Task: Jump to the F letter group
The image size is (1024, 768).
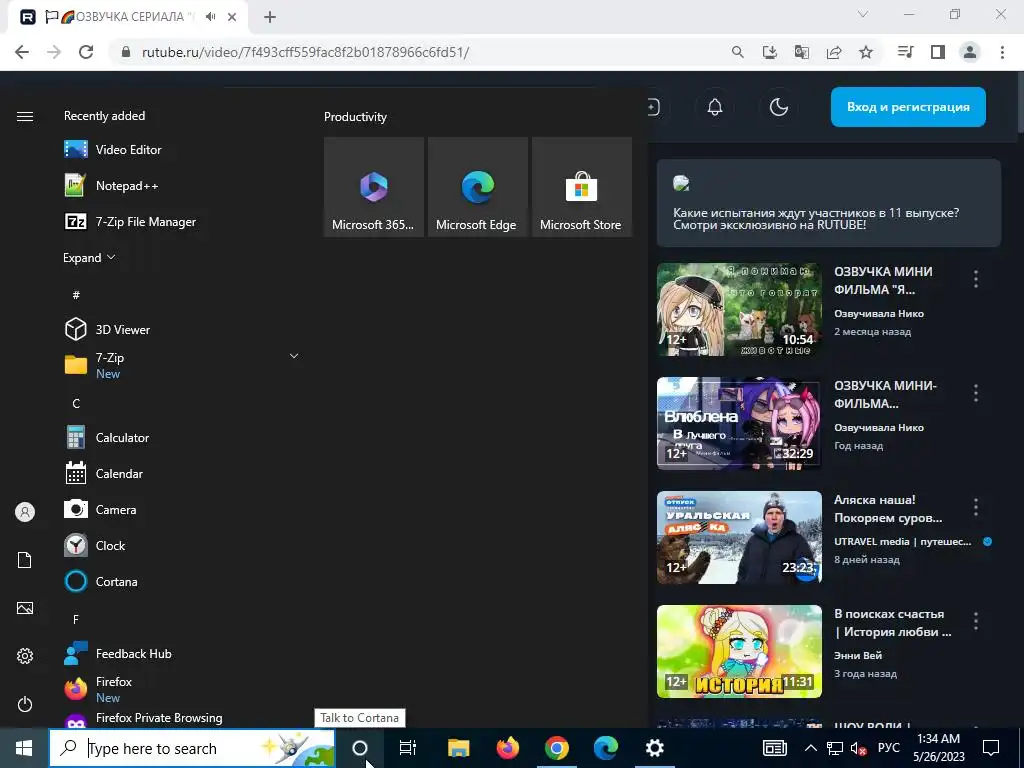Action: point(76,619)
